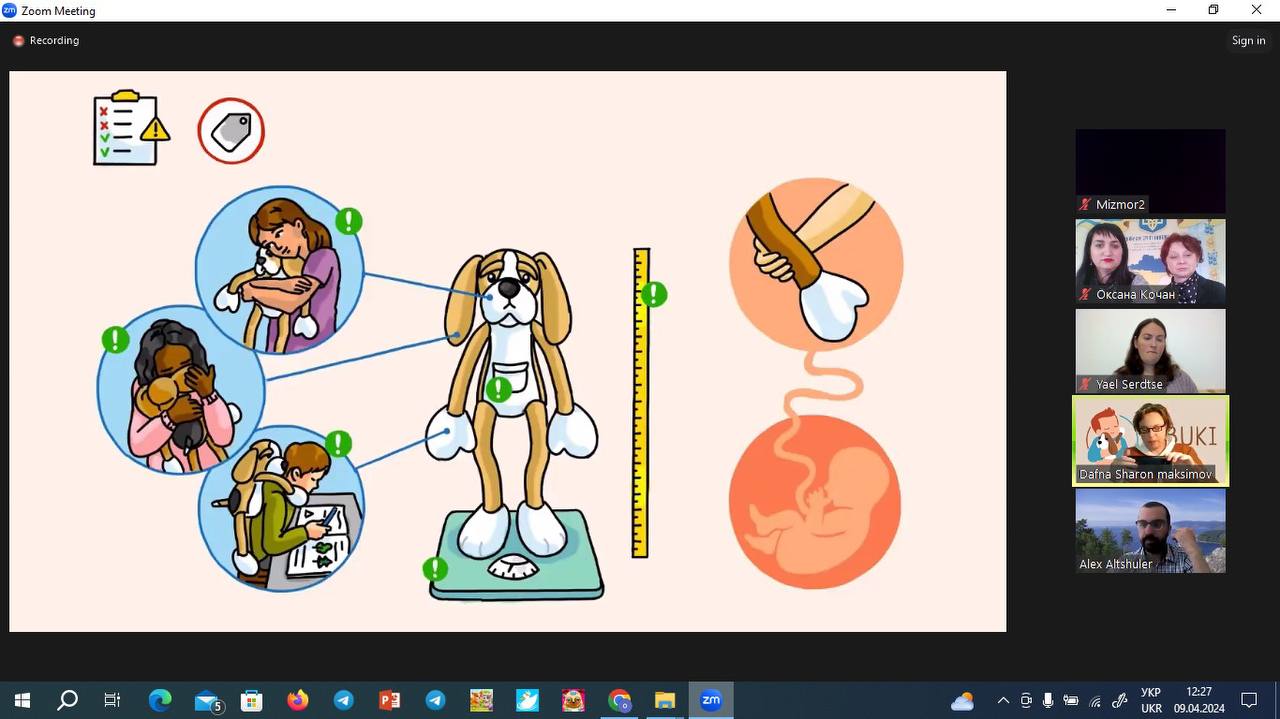Select Dafna Sharon maksimov's video thumbnail
Viewport: 1280px width, 719px height.
click(x=1150, y=441)
